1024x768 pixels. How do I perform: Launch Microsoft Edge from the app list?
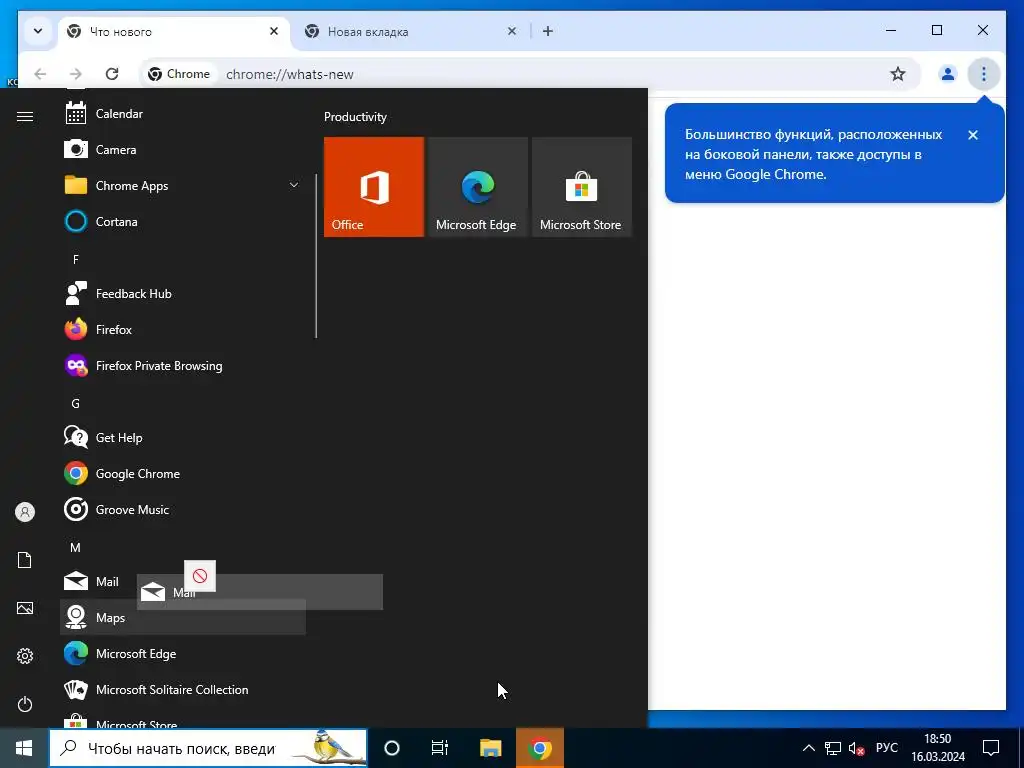click(x=183, y=654)
